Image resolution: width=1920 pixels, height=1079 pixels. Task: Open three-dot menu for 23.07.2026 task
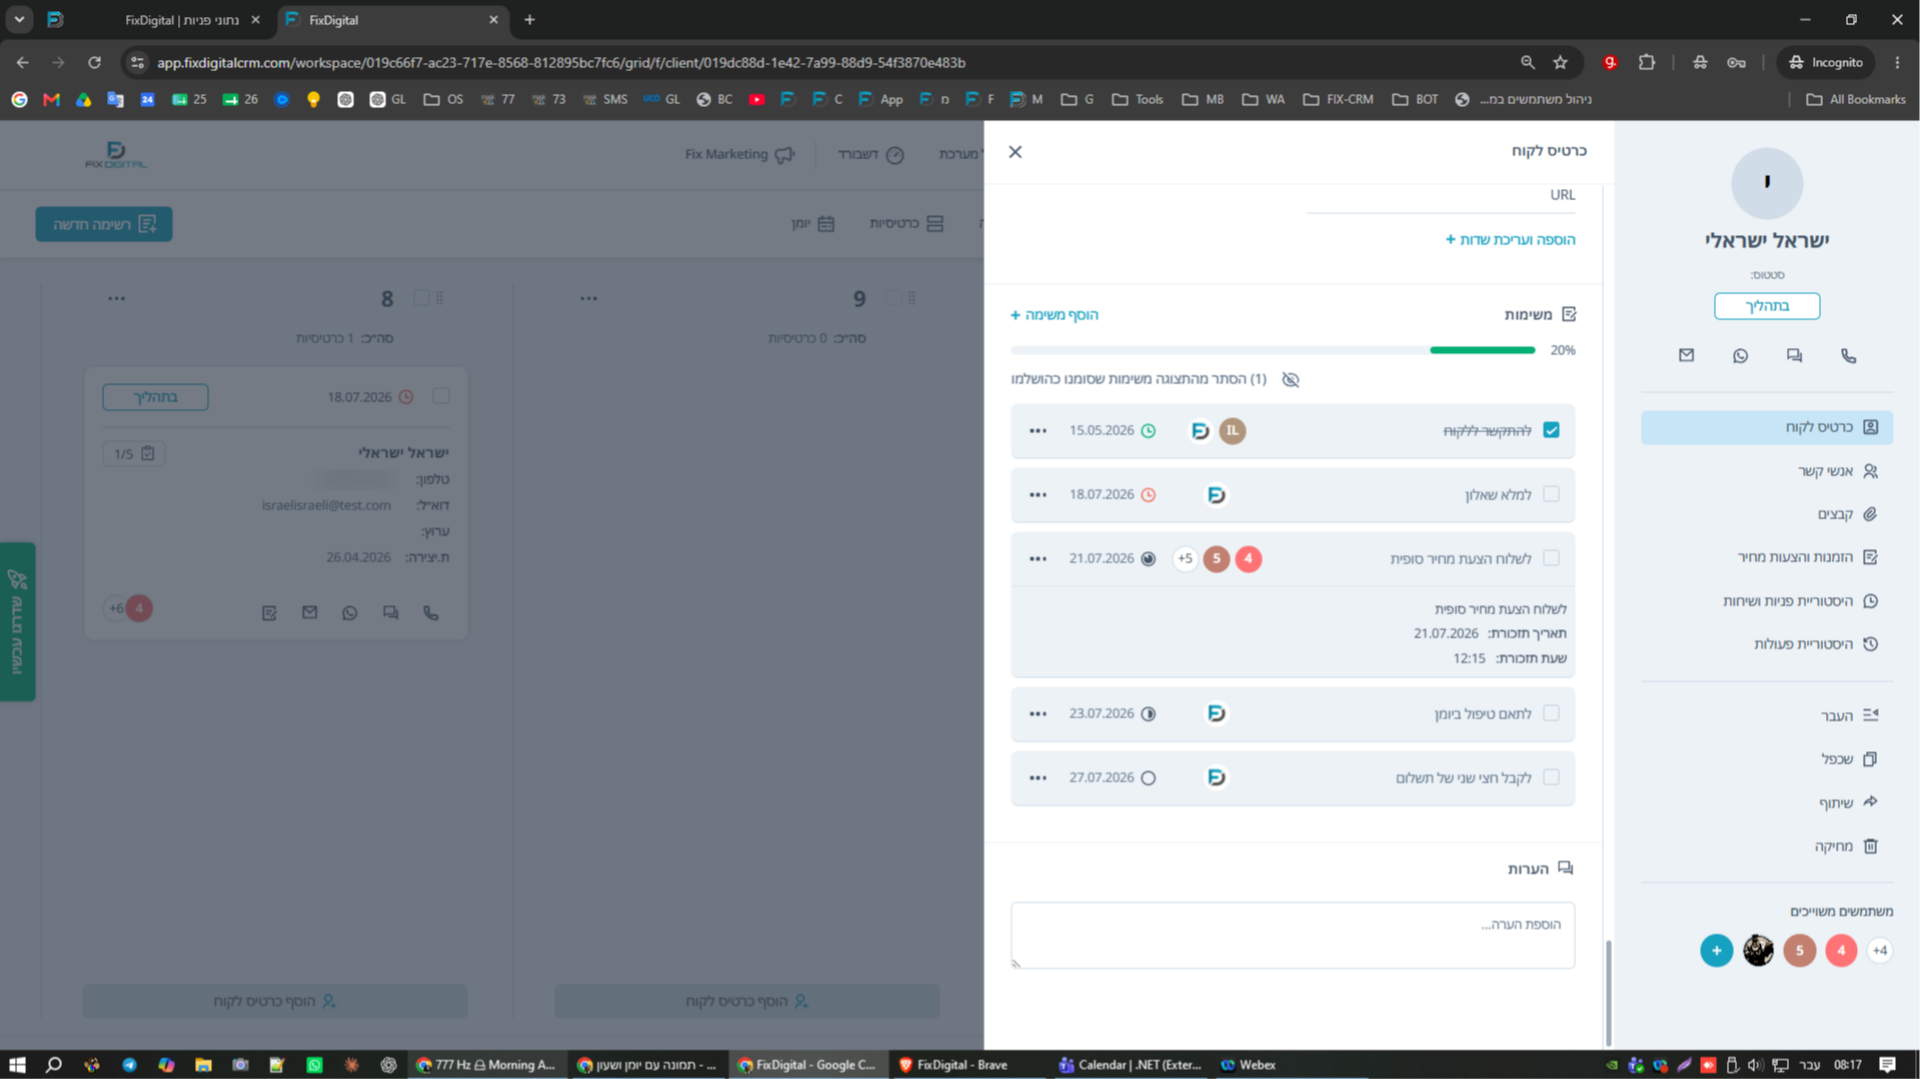[x=1038, y=714]
